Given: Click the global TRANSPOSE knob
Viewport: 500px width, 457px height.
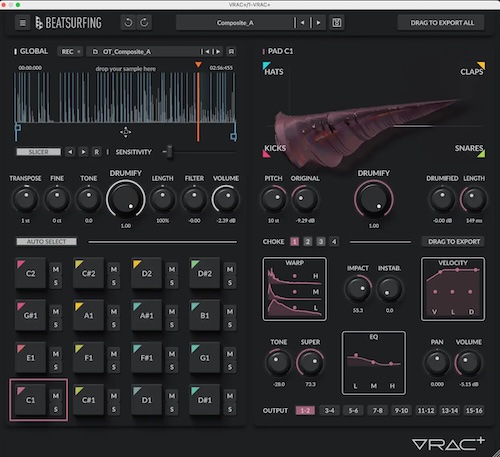Looking at the screenshot, I should click(25, 199).
